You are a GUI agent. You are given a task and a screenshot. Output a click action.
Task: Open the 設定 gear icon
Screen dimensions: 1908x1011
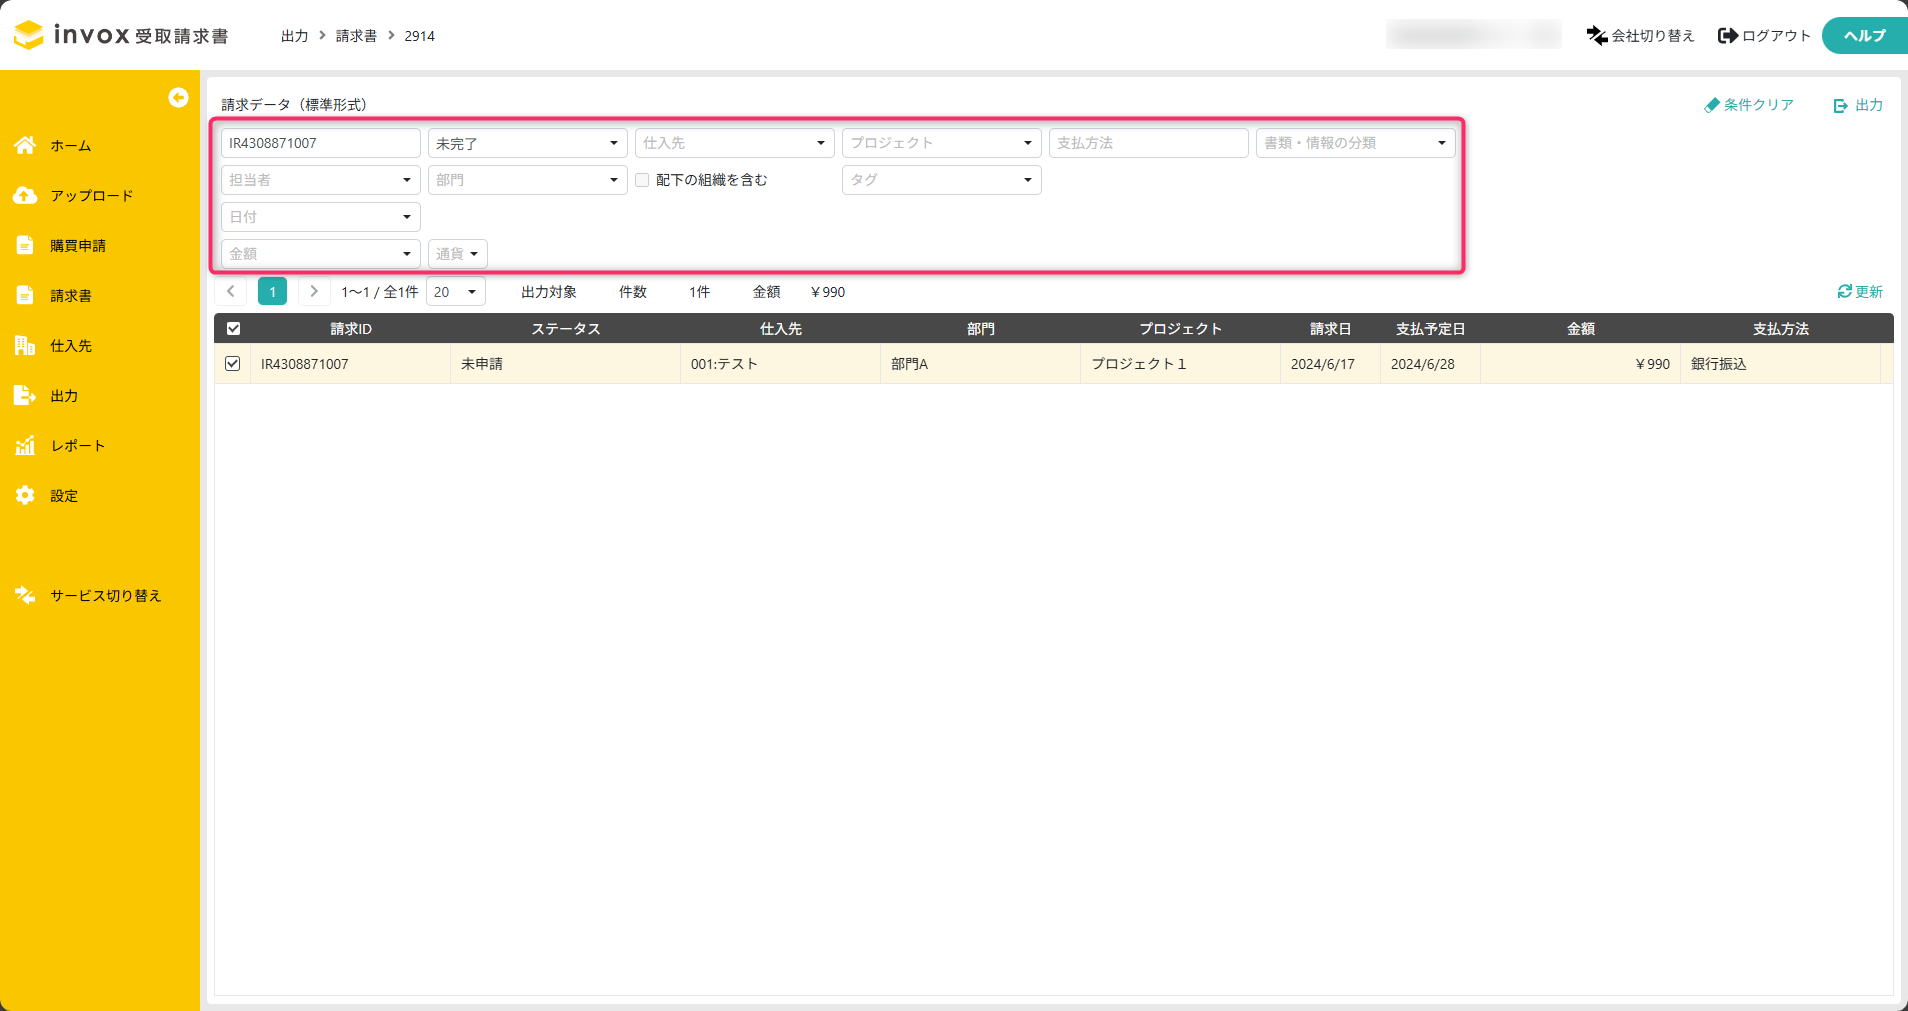25,495
